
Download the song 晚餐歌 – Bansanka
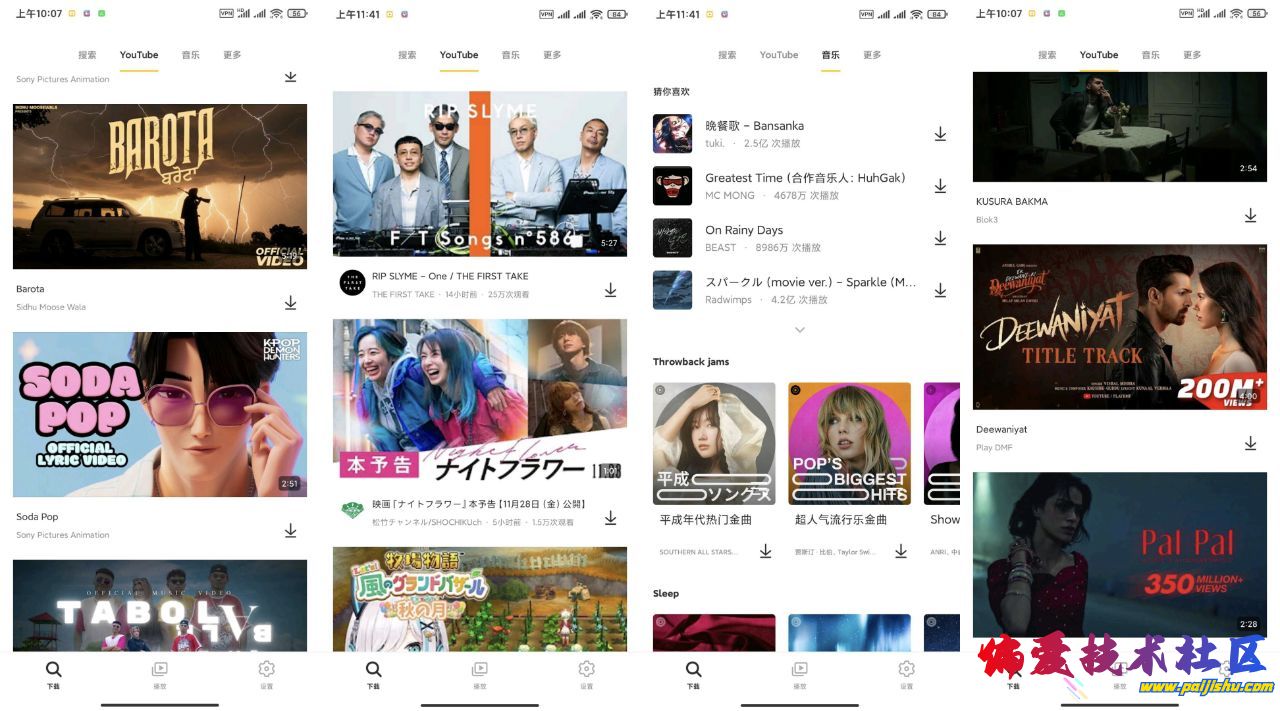(940, 134)
